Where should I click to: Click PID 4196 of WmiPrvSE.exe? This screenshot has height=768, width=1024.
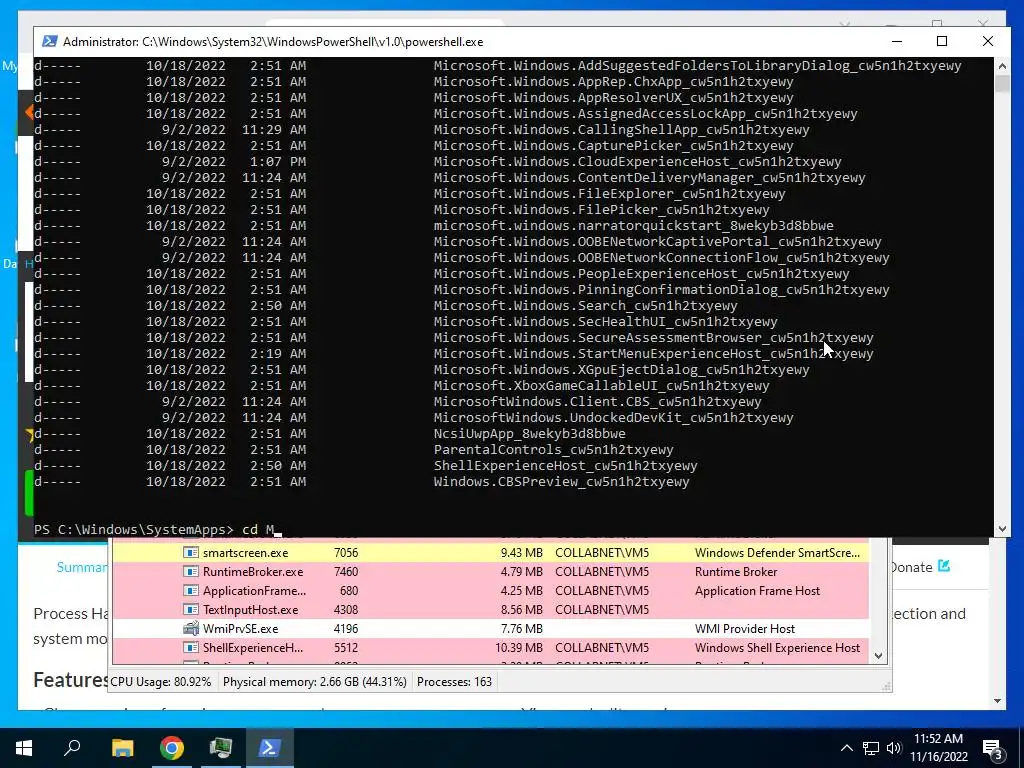tap(345, 629)
